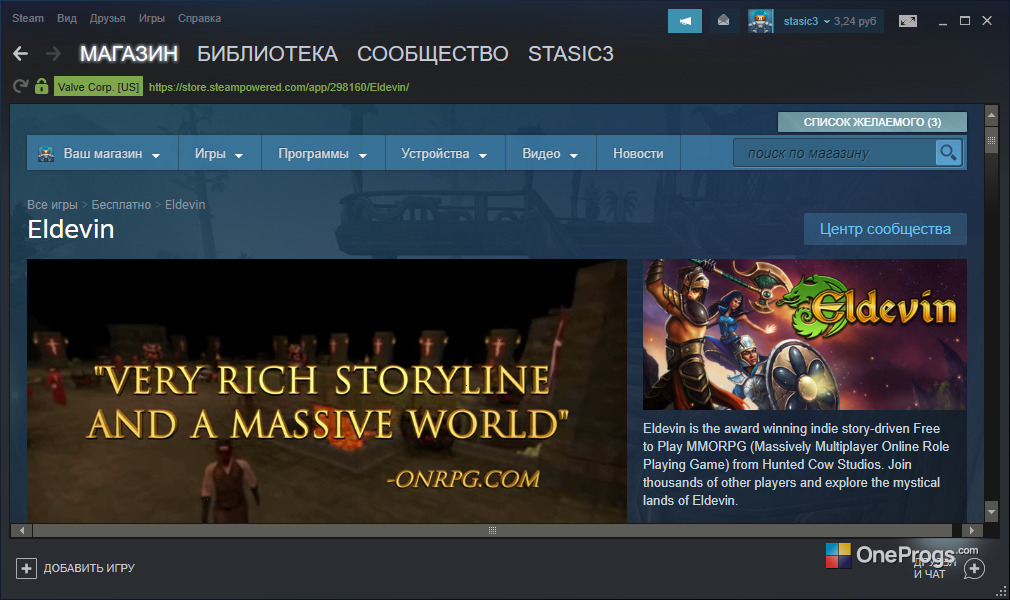Click the vertical scrollbar down arrow
Viewport: 1010px width, 600px height.
point(991,512)
